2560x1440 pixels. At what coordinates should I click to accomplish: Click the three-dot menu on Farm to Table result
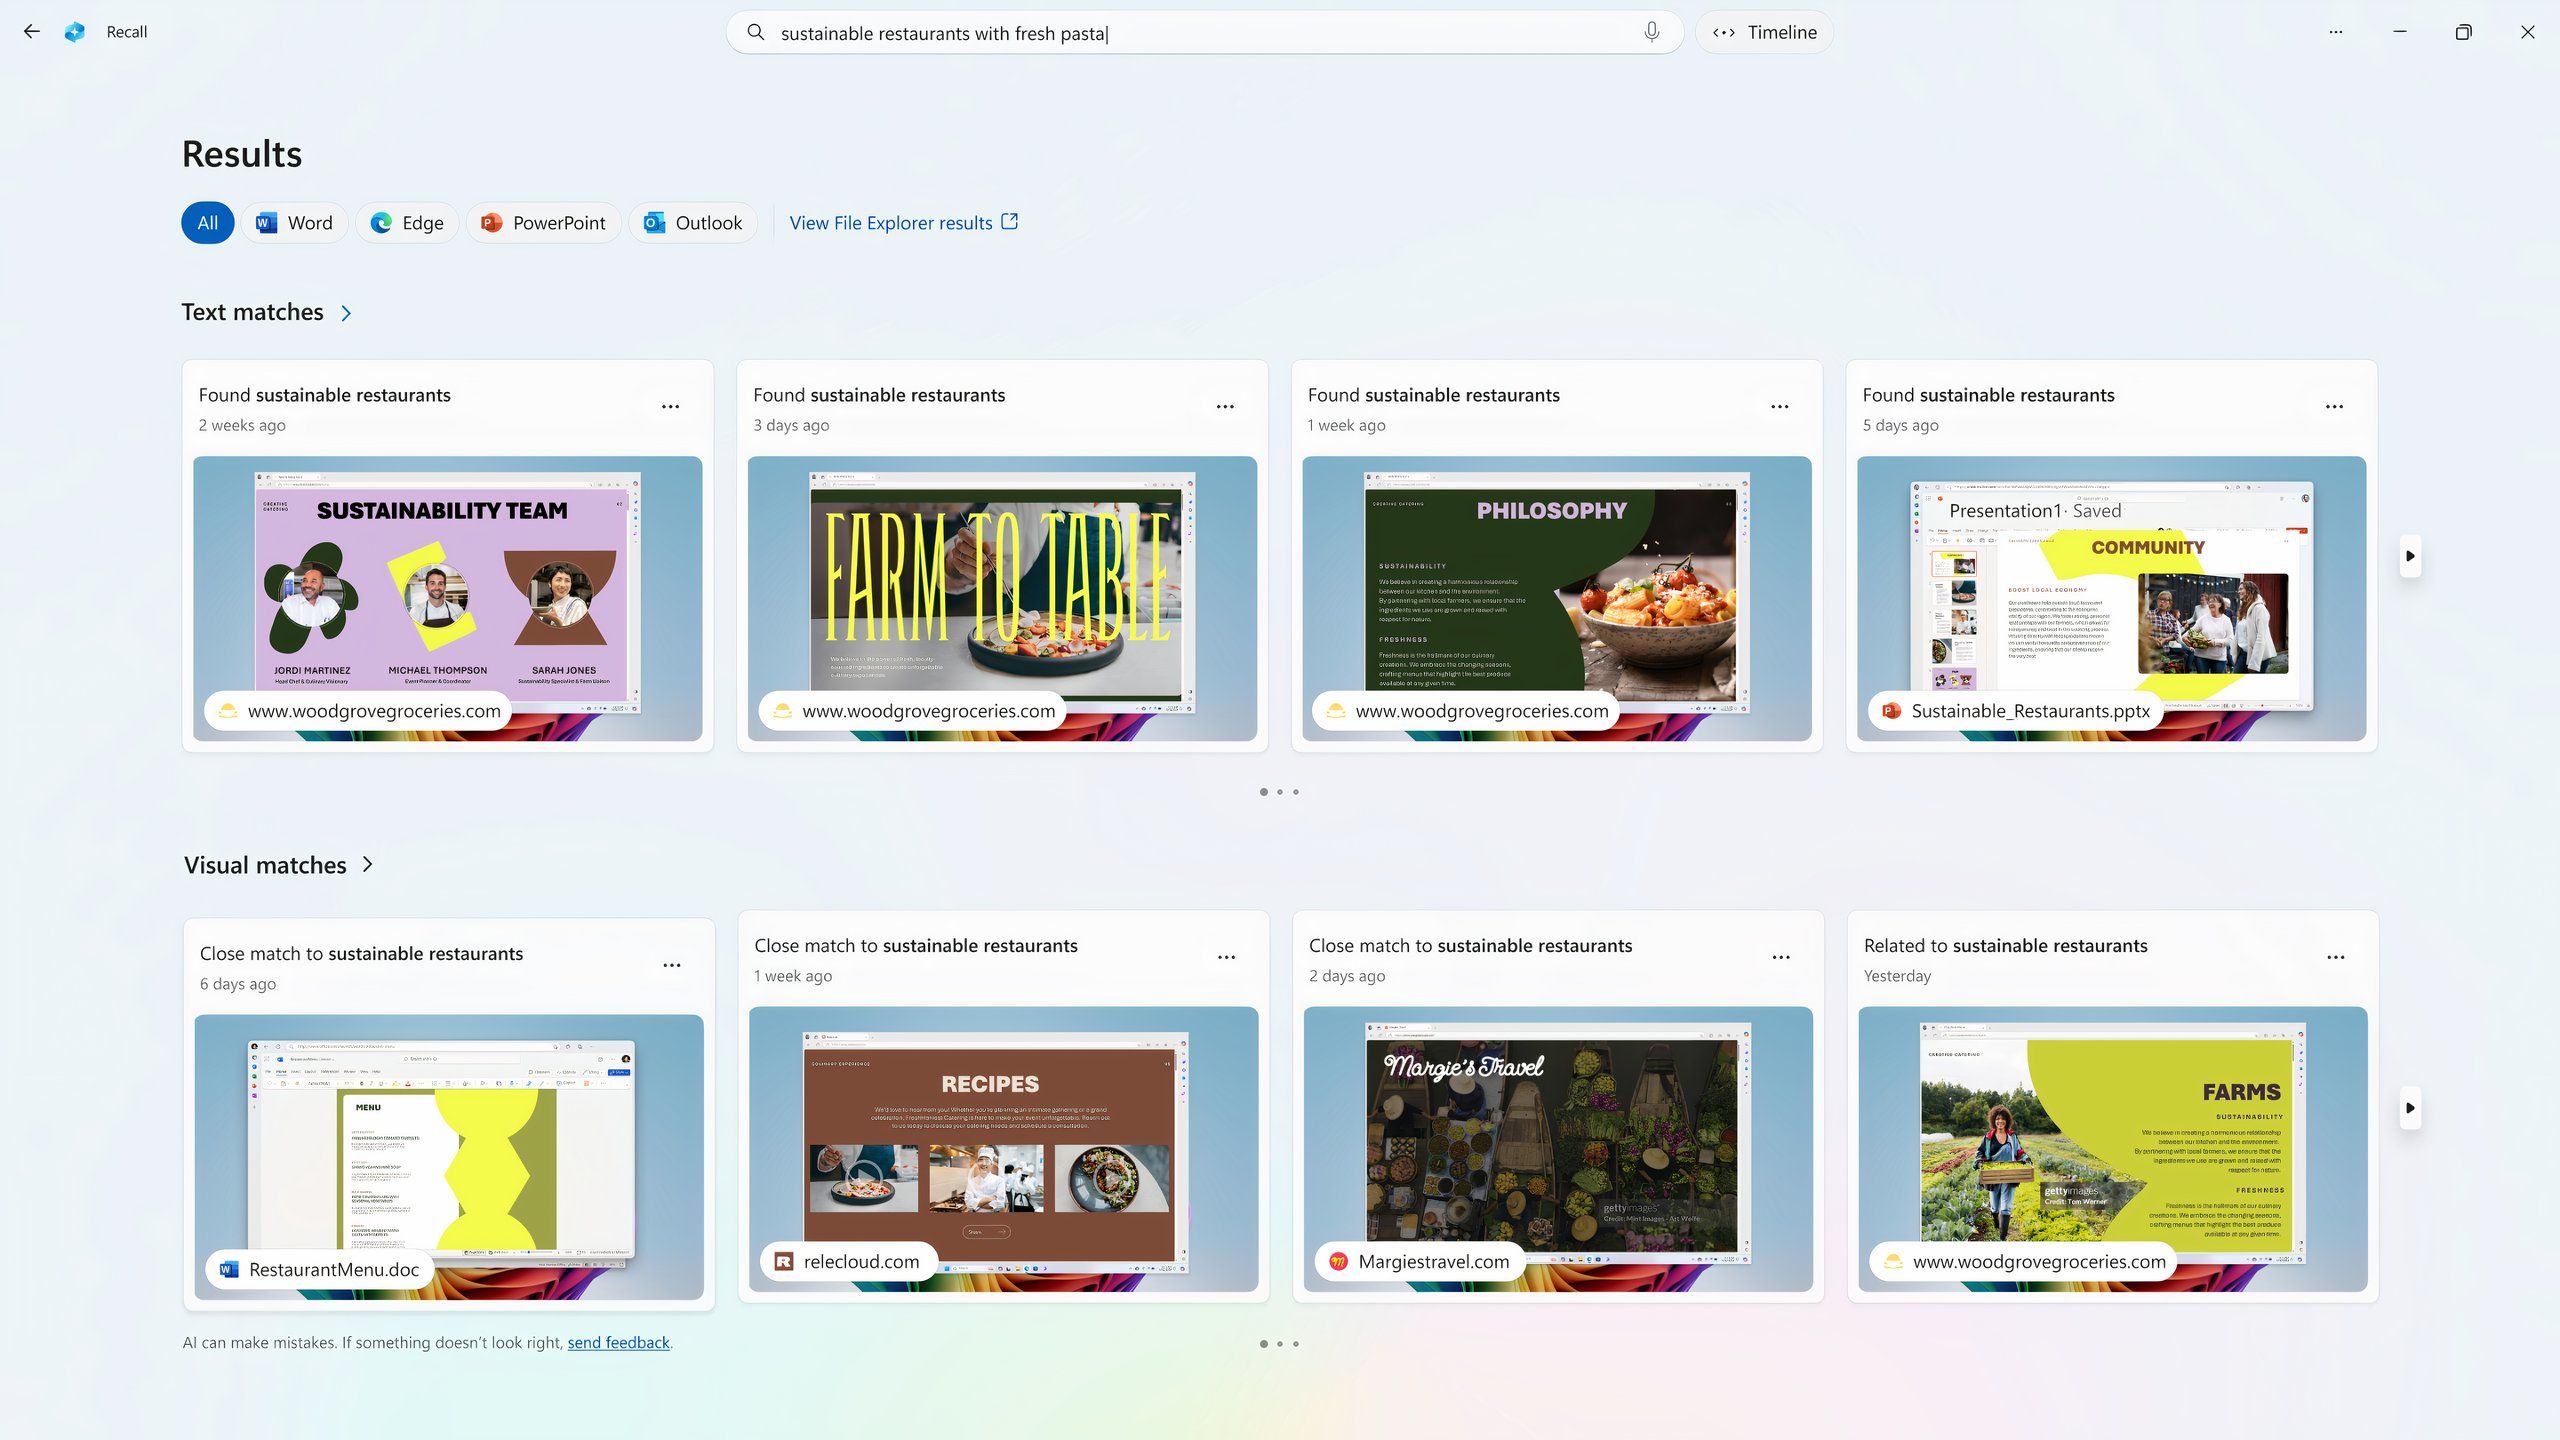point(1225,406)
